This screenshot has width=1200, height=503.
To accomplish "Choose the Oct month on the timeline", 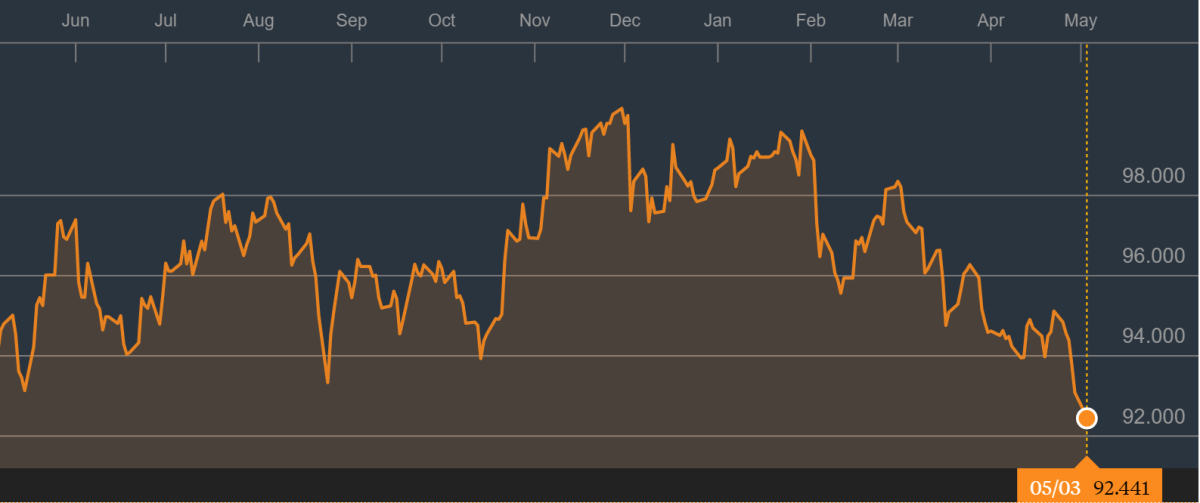I will pyautogui.click(x=441, y=21).
